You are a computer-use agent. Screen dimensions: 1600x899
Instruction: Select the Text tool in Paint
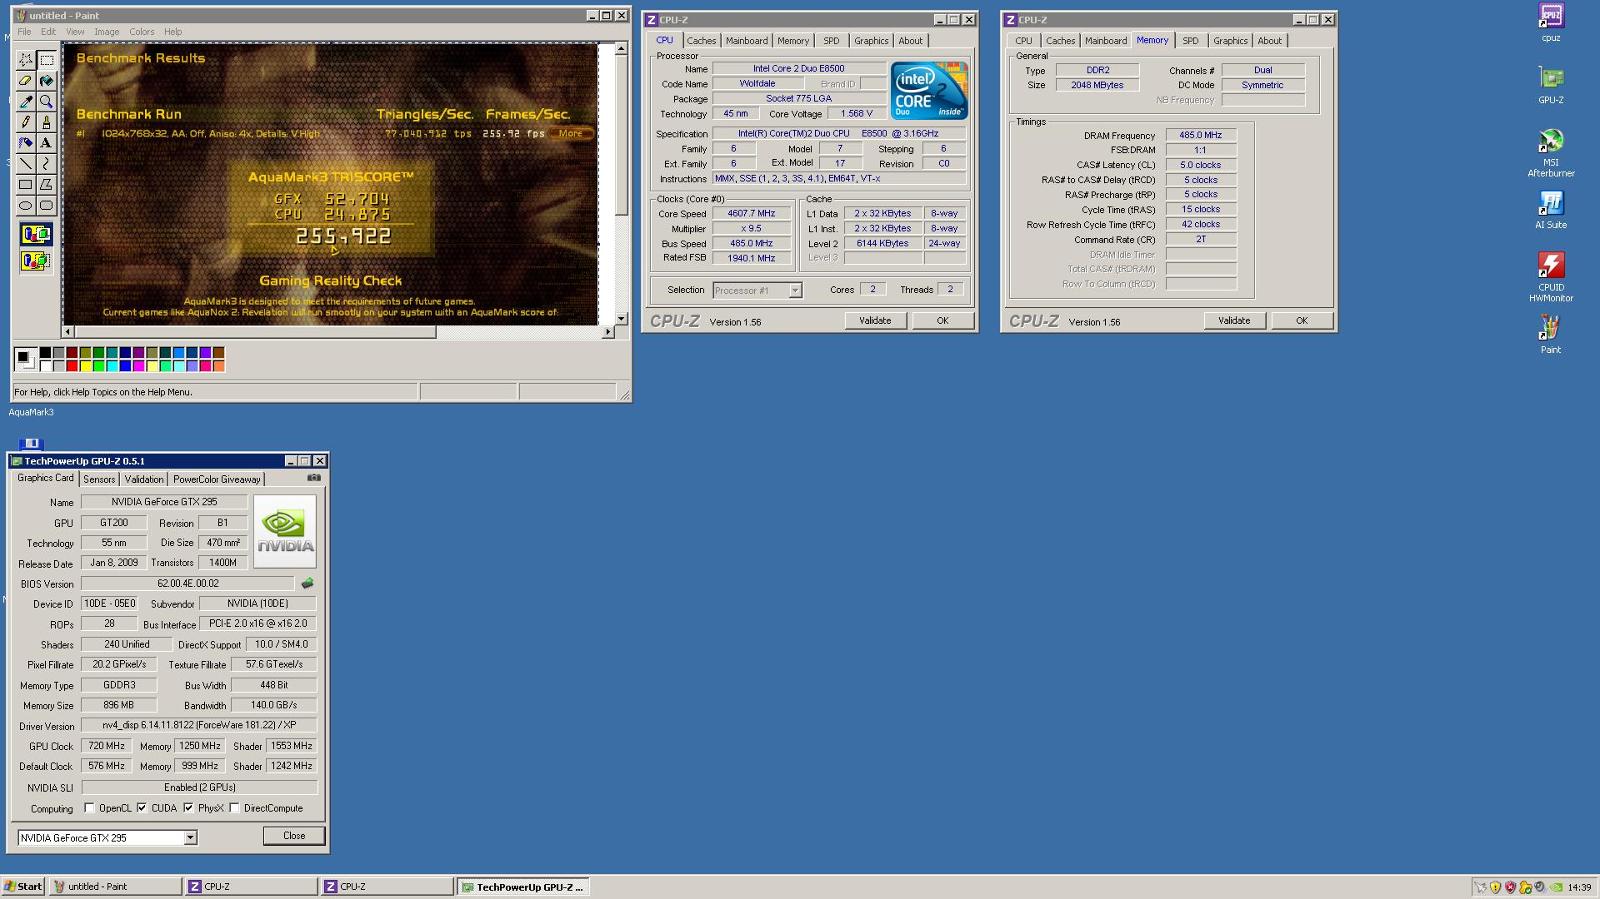pyautogui.click(x=46, y=143)
